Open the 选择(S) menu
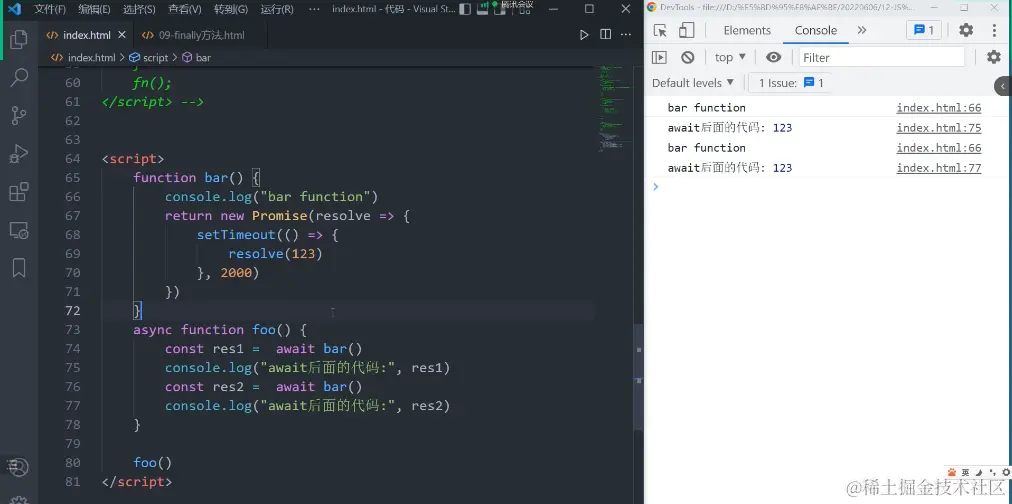This screenshot has height=504, width=1012. [139, 9]
